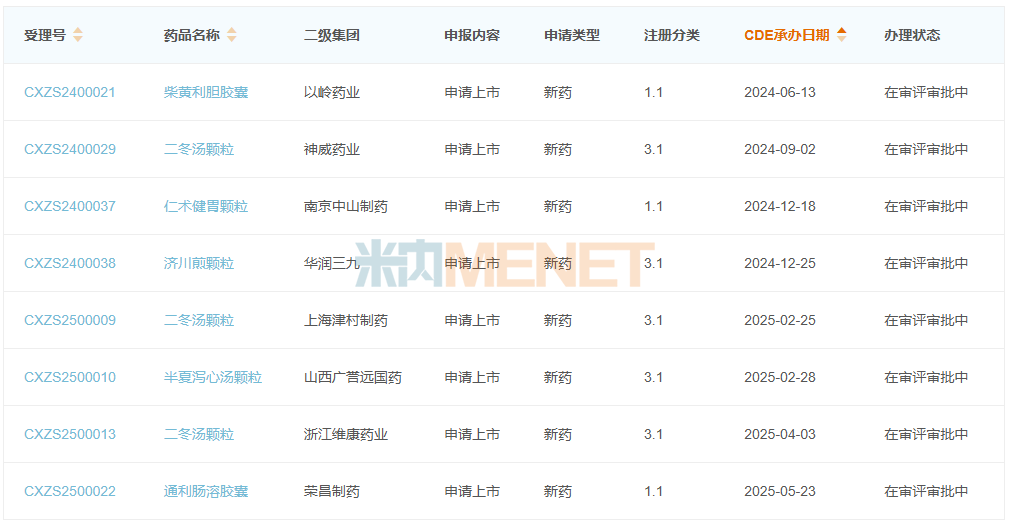Screen dimensions: 1010x525
Task: Select the 南京中山制药 cell
Action: [x=346, y=206]
